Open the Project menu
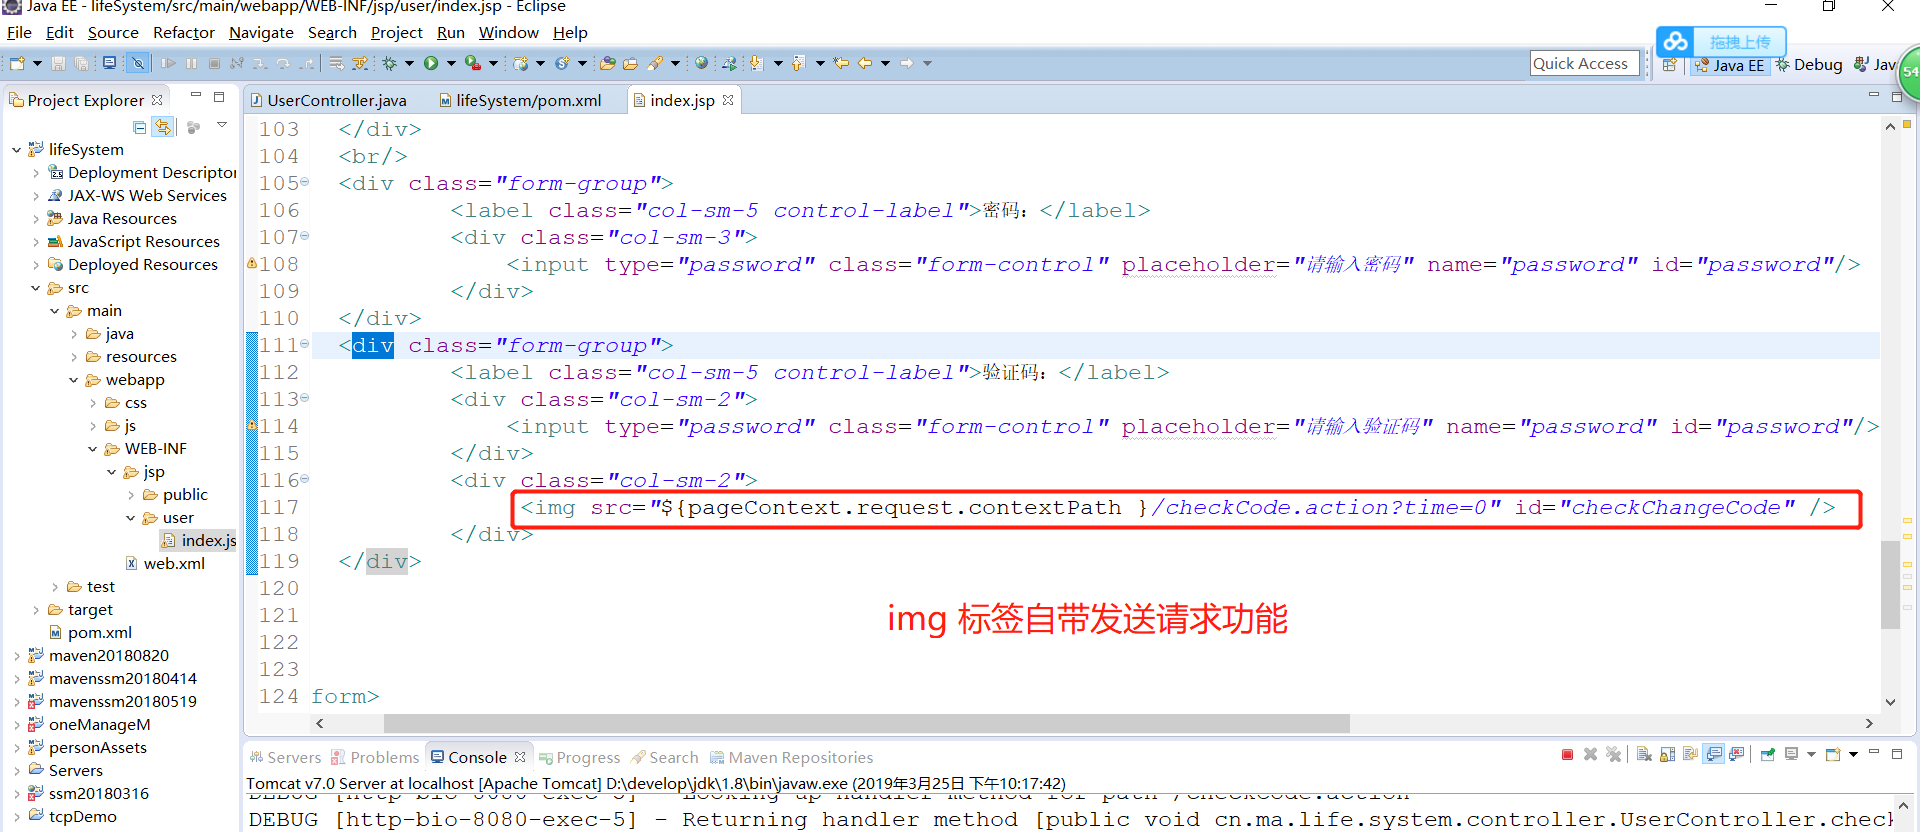 click(x=397, y=33)
